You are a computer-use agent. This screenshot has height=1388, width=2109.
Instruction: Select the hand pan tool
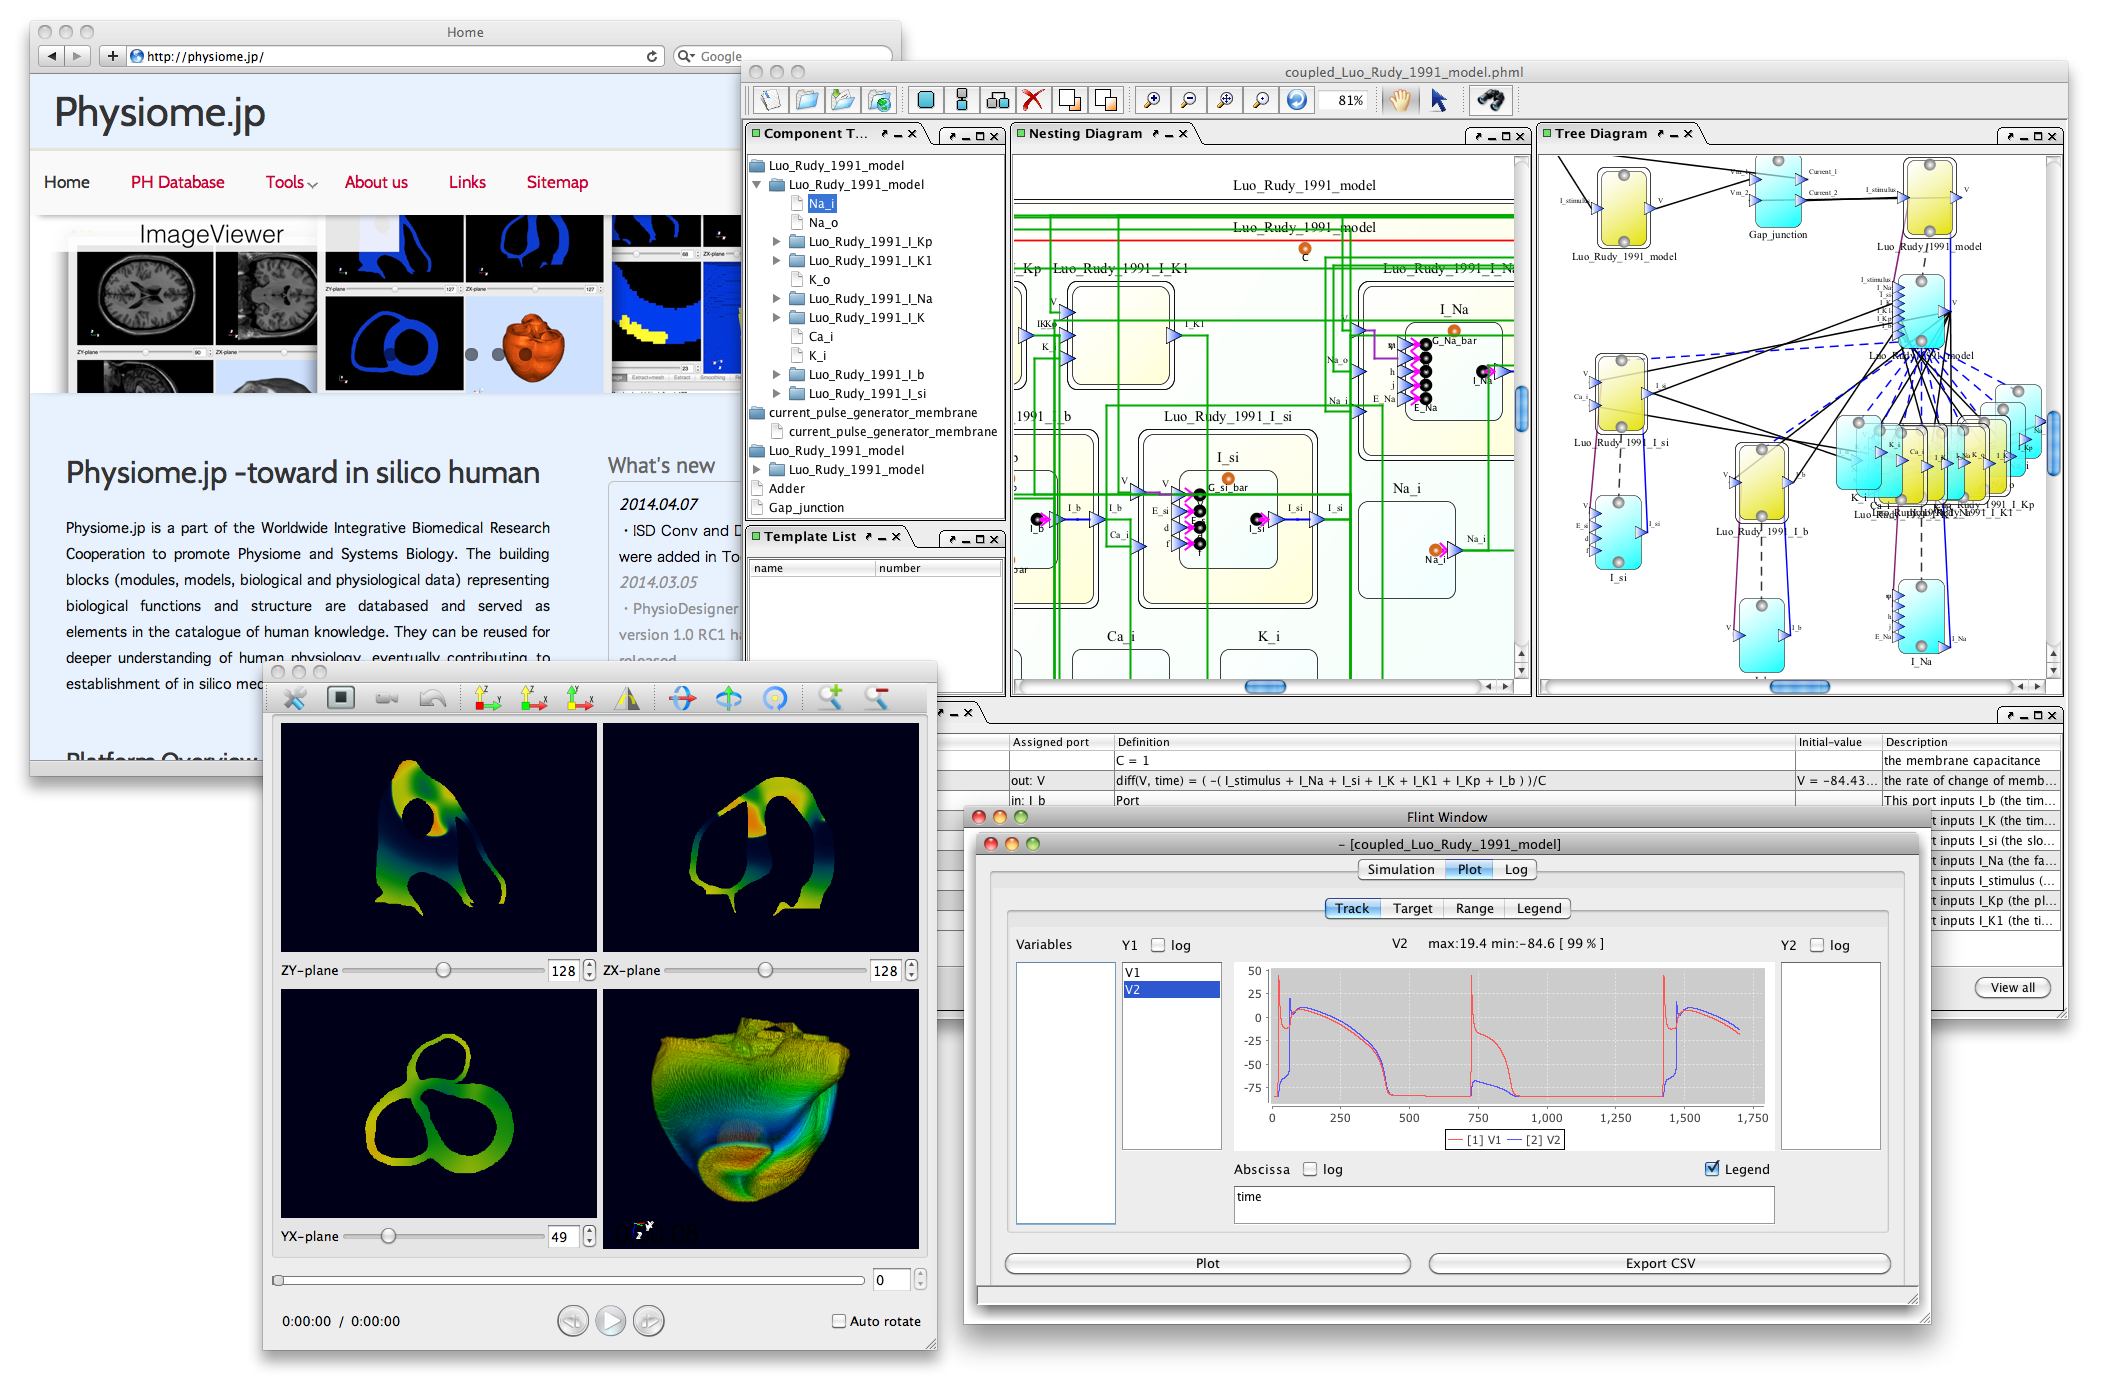pyautogui.click(x=1400, y=100)
